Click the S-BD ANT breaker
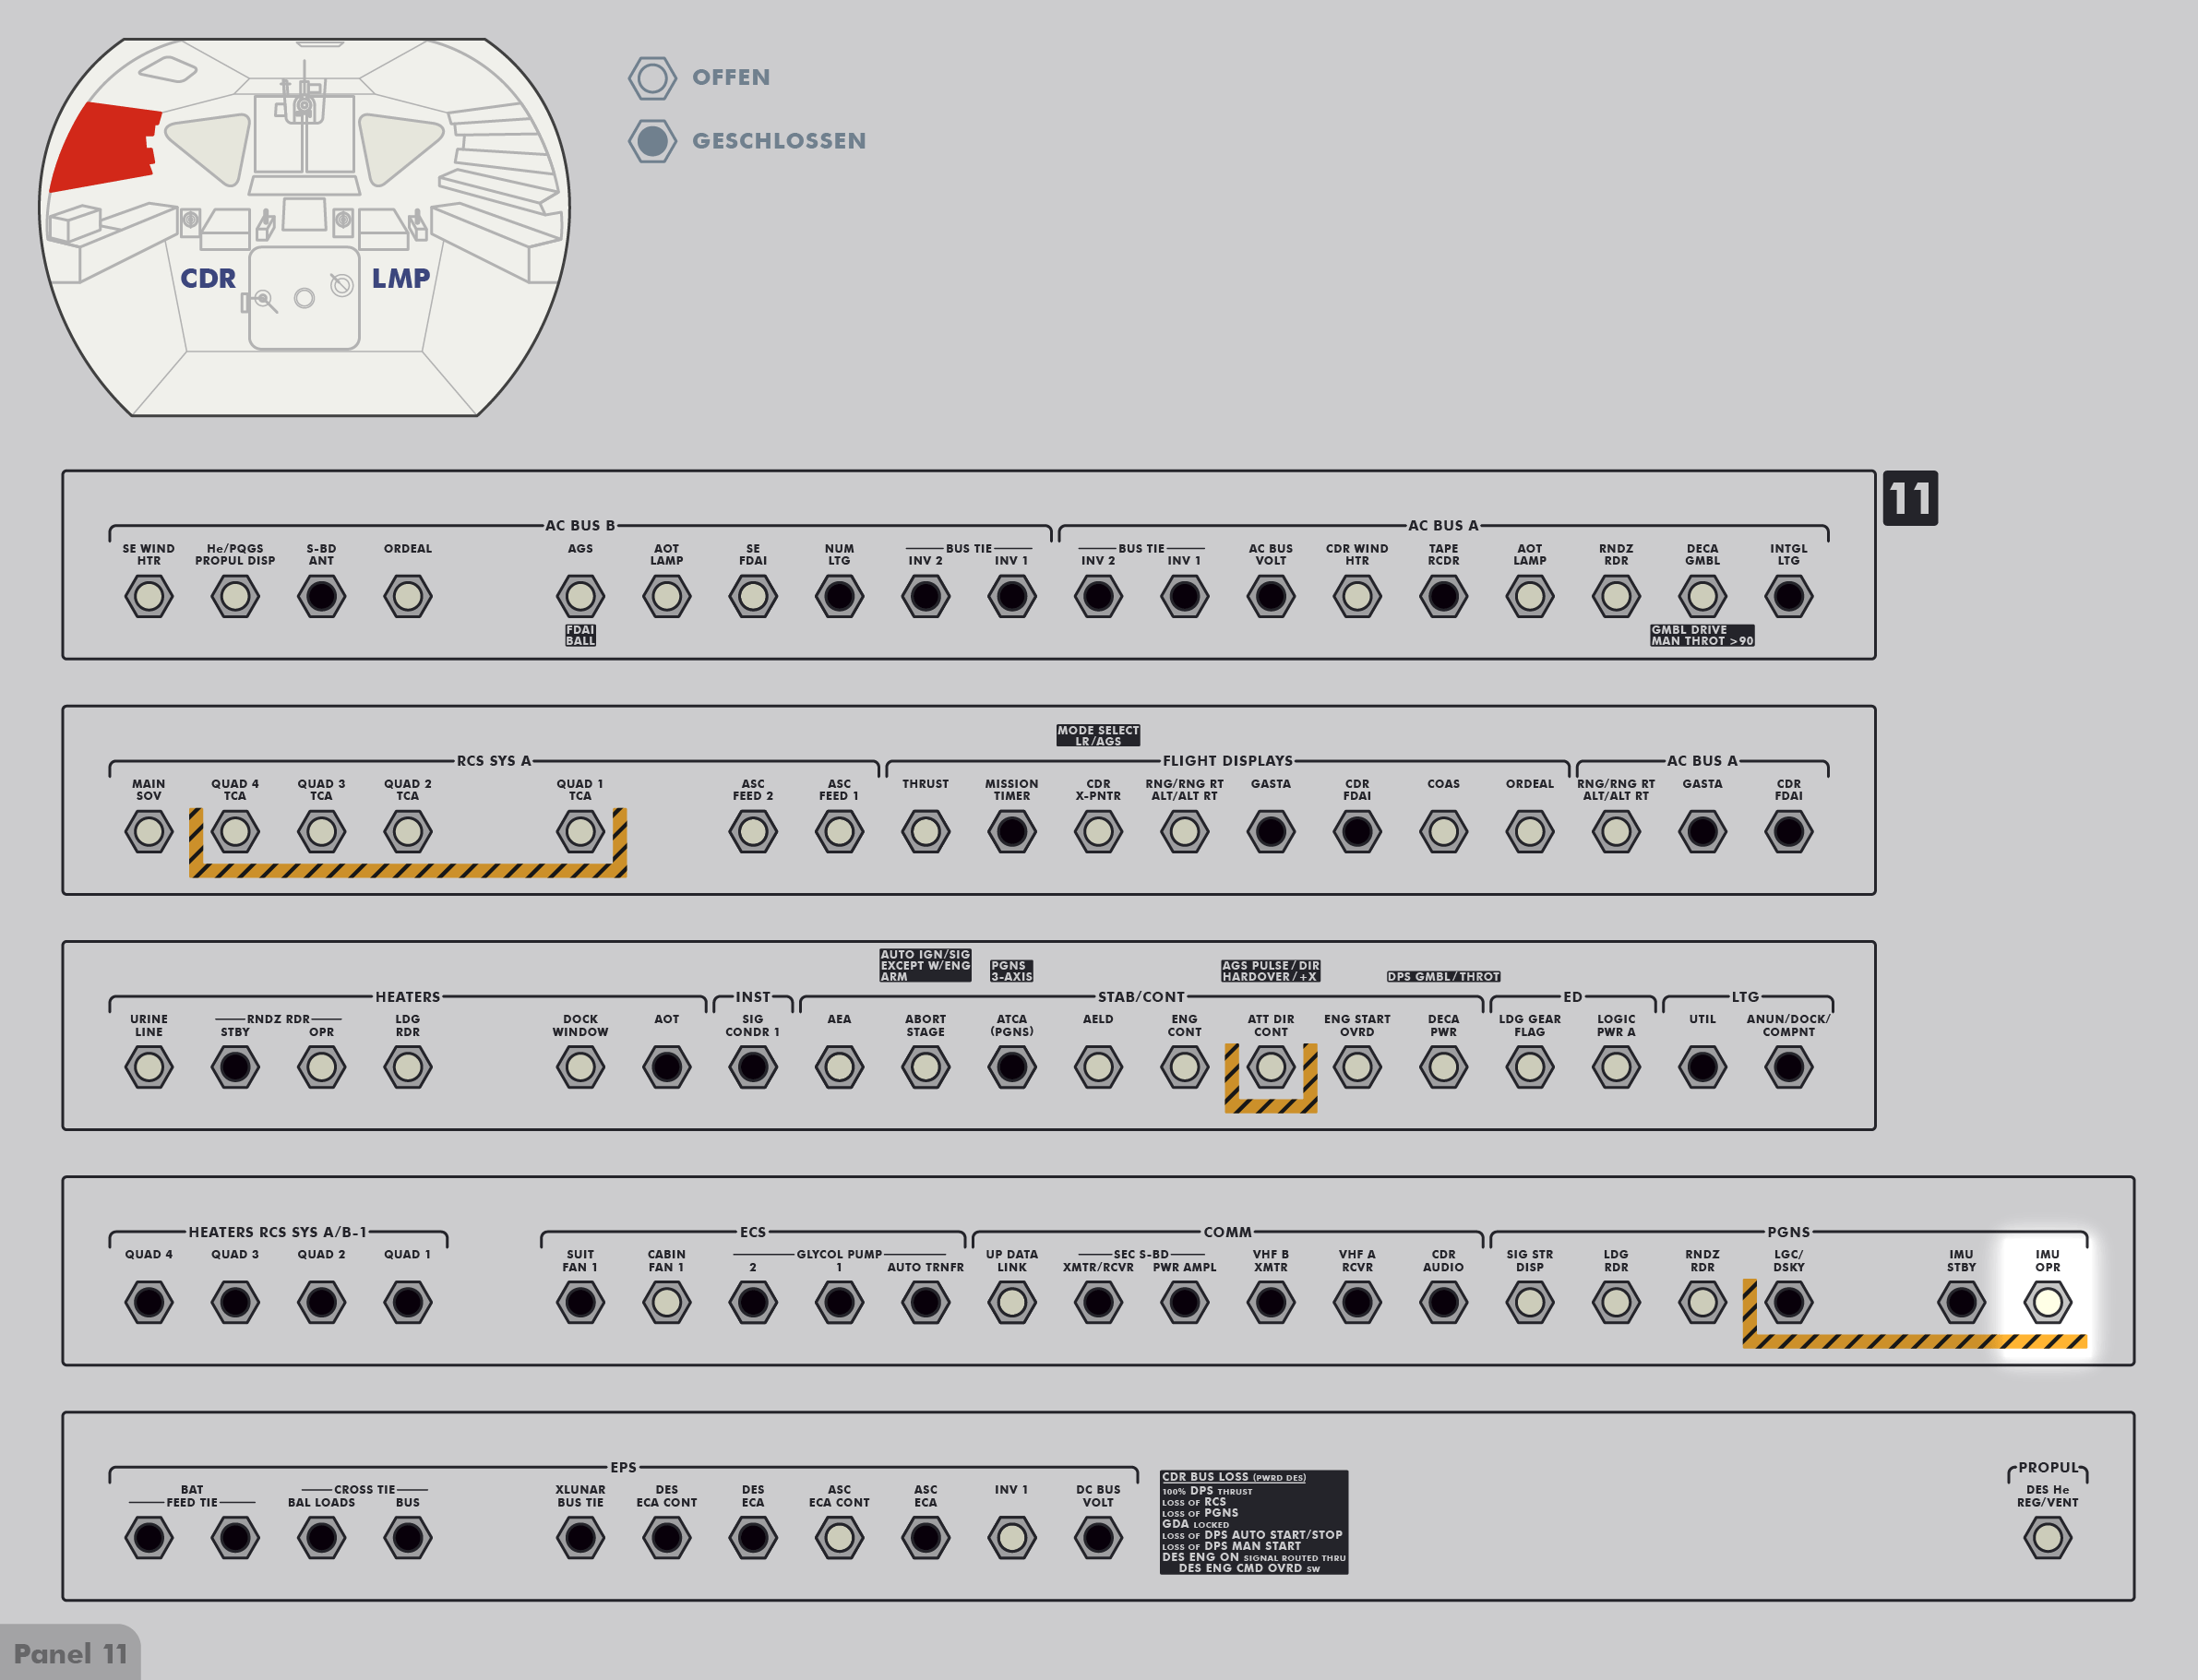This screenshot has height=1680, width=2198. tap(321, 597)
